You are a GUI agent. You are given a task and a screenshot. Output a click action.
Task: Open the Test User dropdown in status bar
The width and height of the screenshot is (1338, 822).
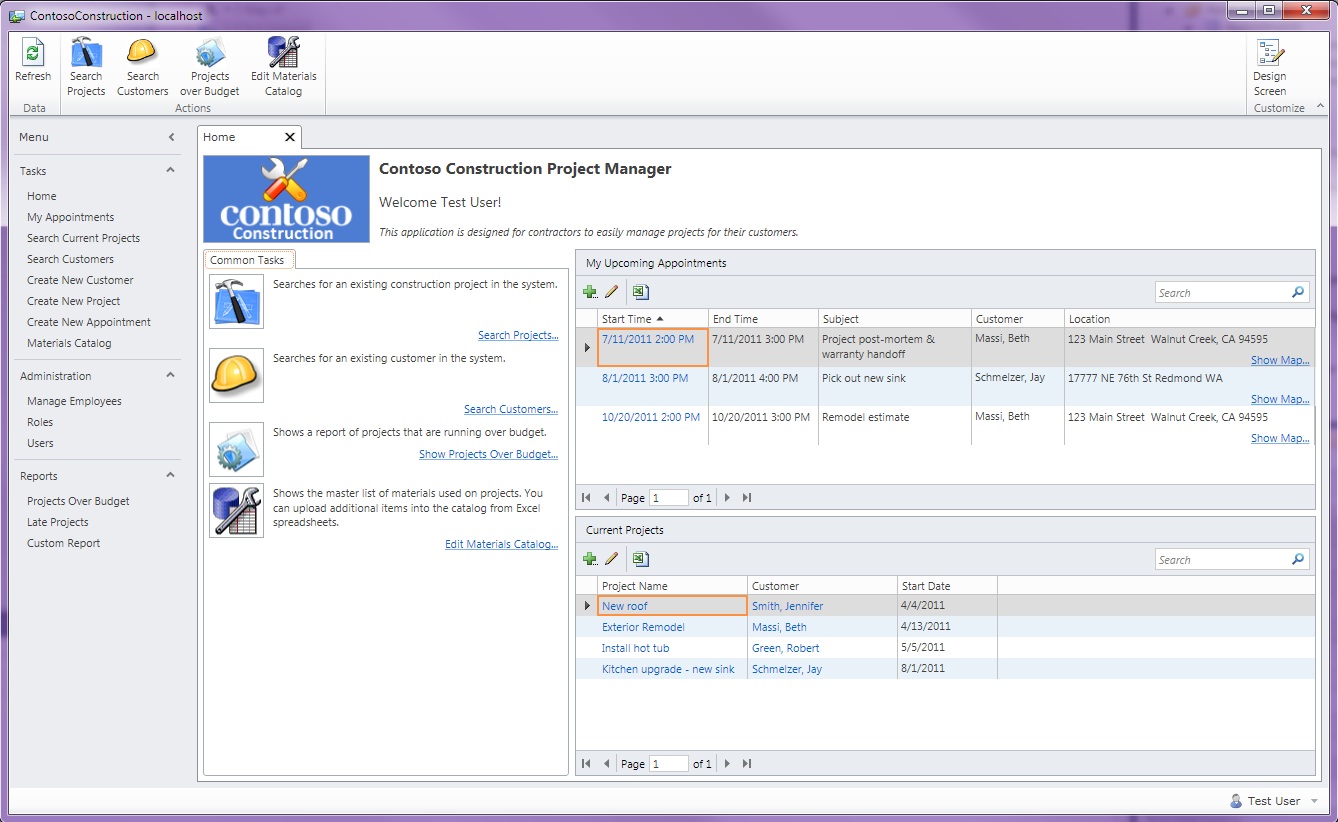pos(1314,801)
